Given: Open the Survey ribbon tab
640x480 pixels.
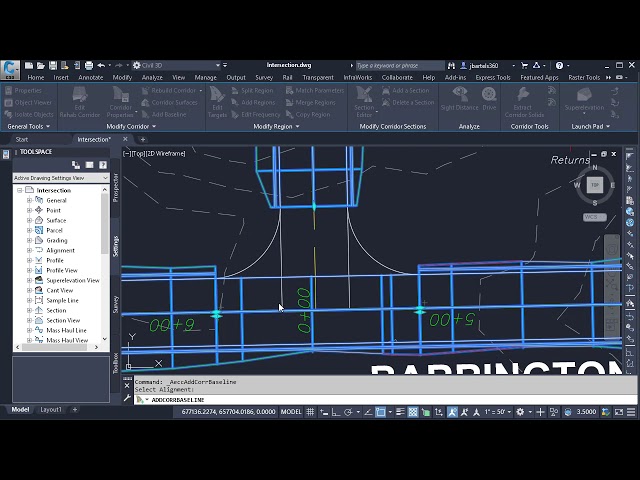Looking at the screenshot, I should [x=264, y=77].
